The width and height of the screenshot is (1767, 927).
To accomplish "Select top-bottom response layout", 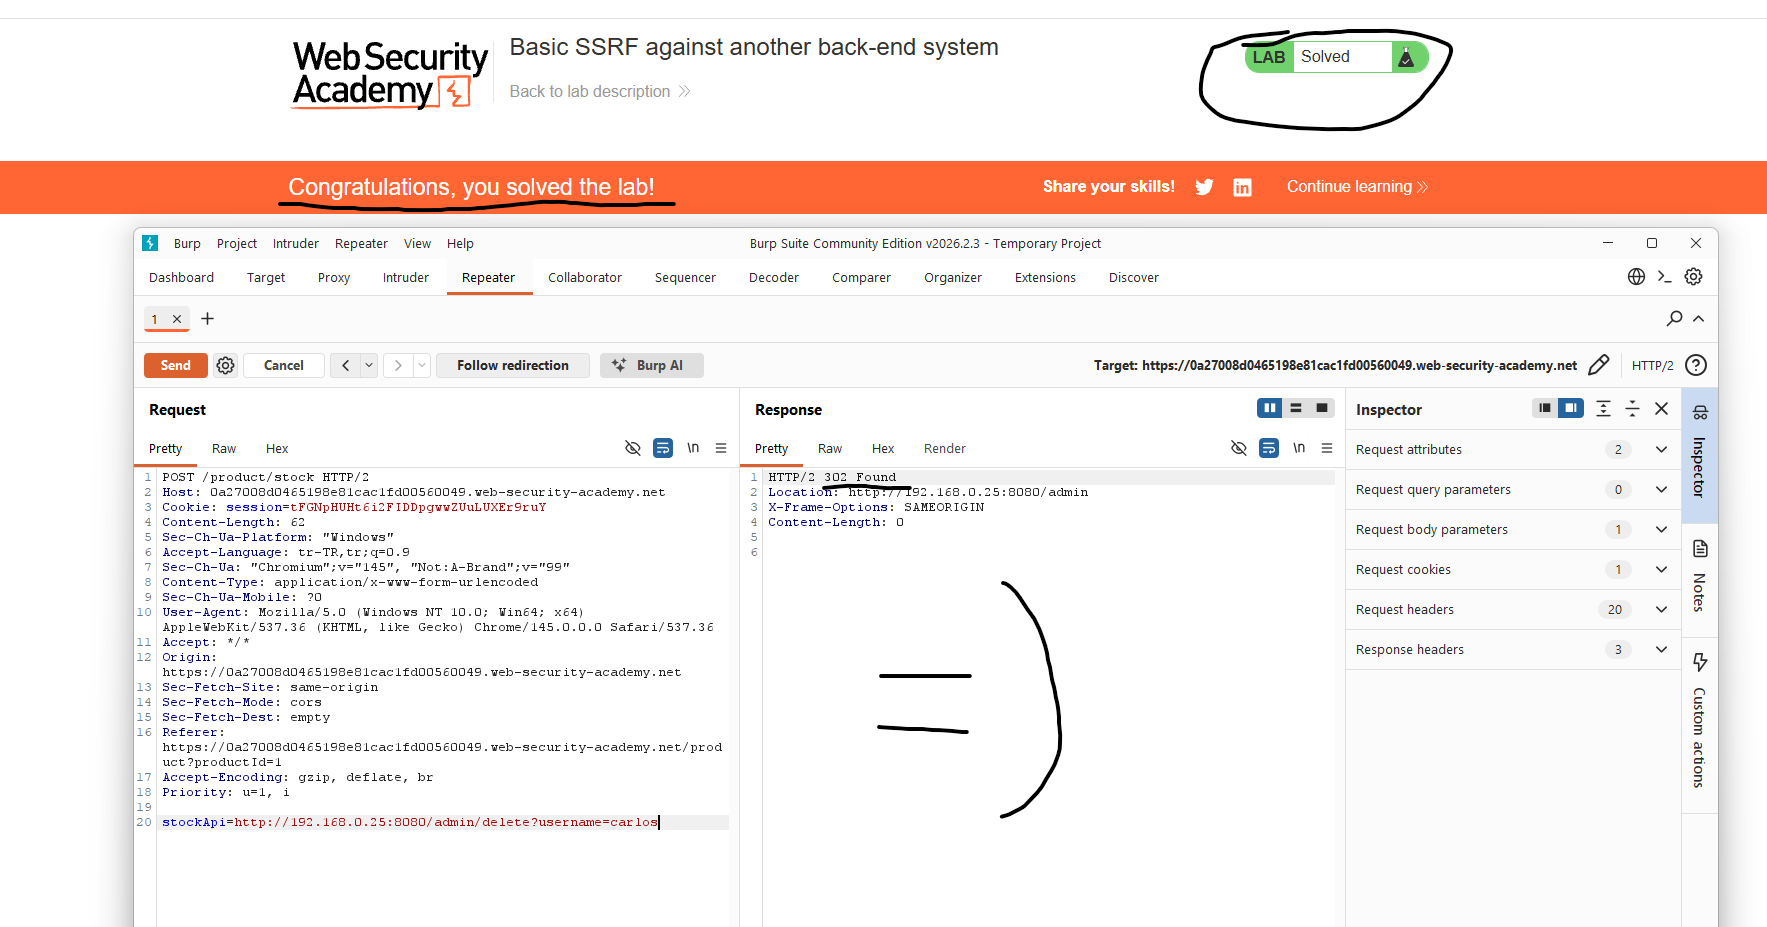I will pyautogui.click(x=1296, y=408).
